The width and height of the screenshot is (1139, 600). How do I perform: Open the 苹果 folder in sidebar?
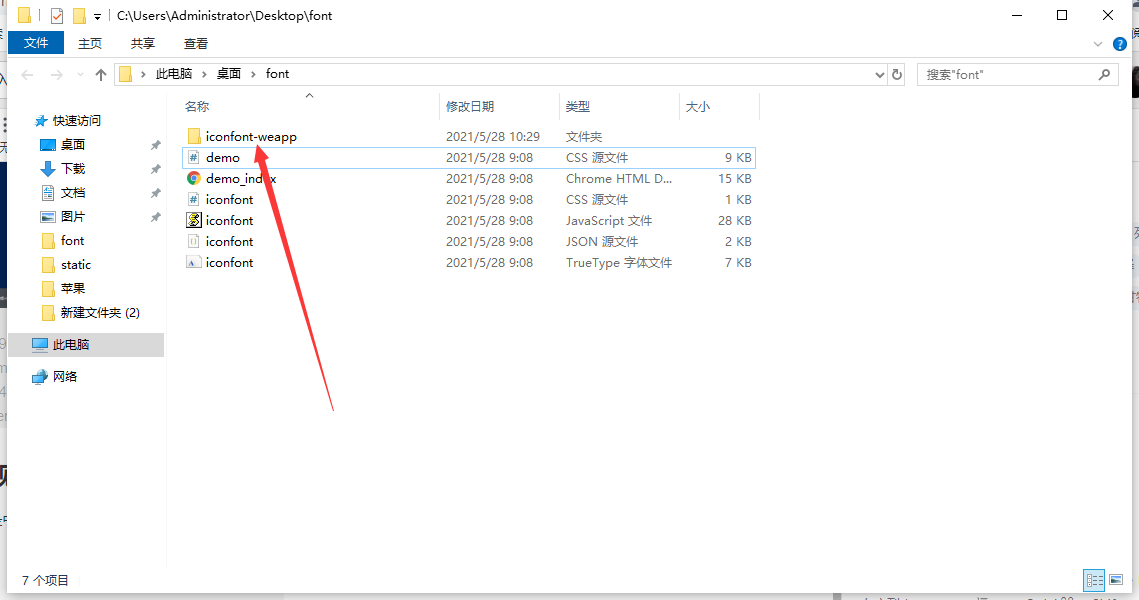pos(73,288)
